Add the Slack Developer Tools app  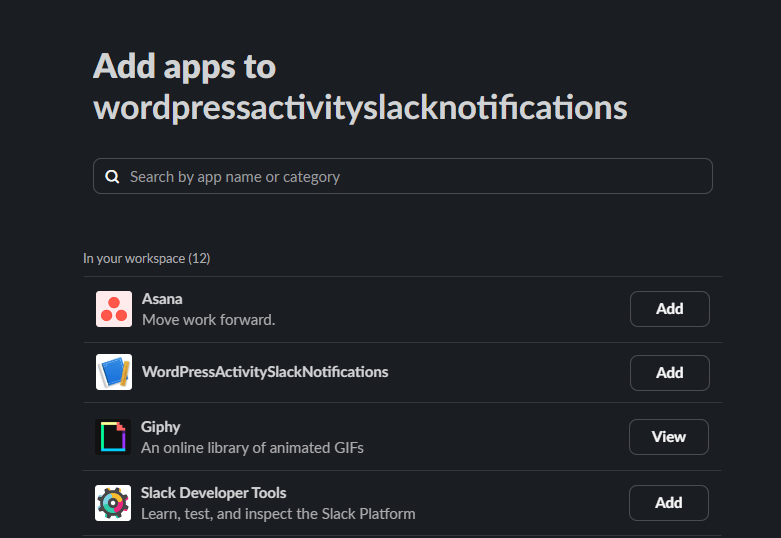[668, 503]
